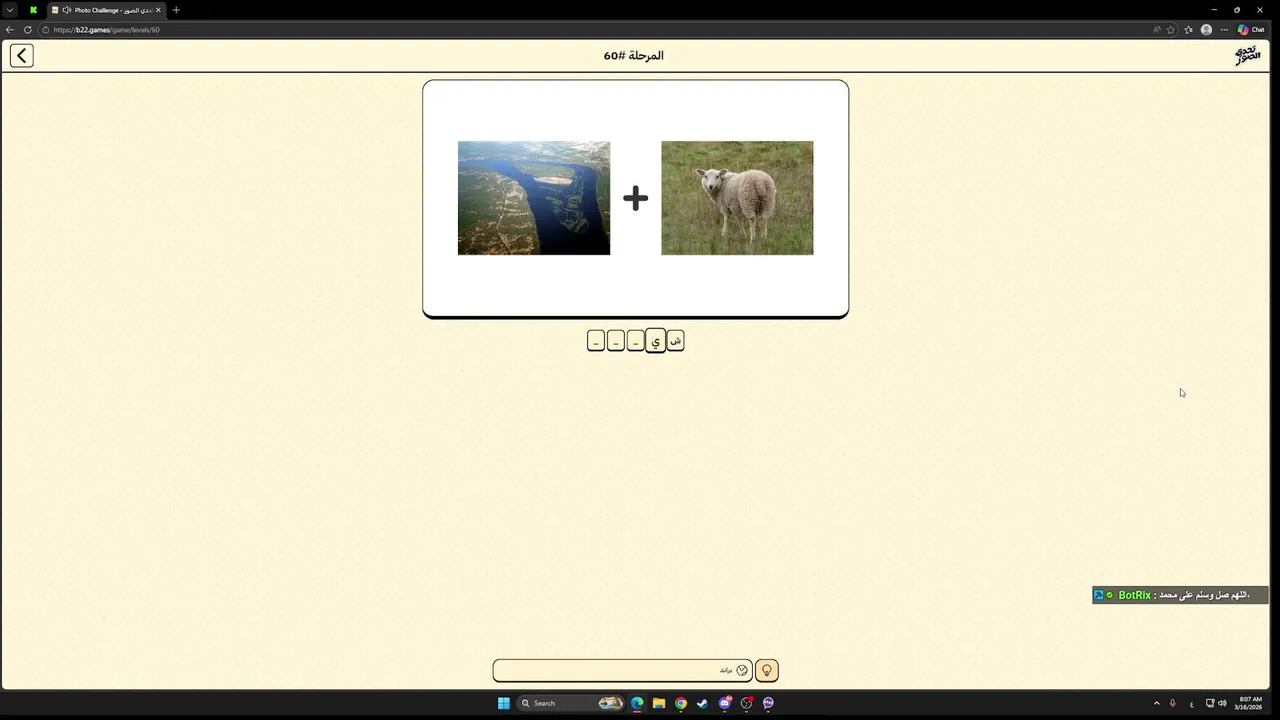
Task: Open a new tab with the plus button
Action: tap(176, 10)
